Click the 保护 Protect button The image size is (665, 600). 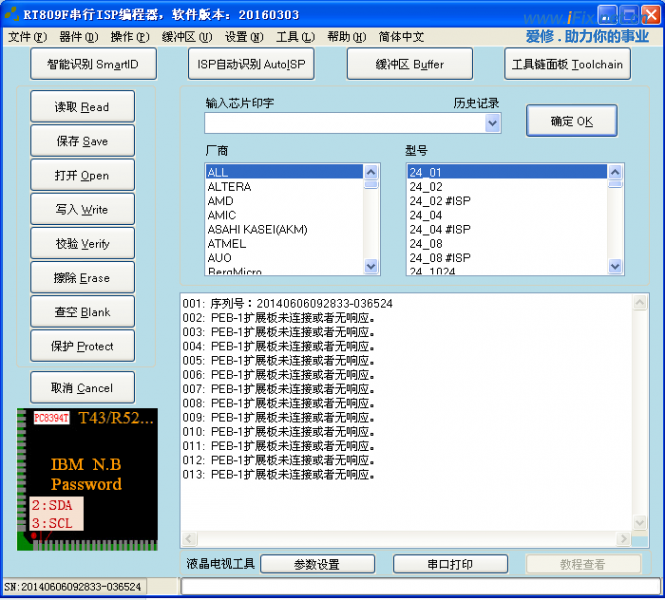(83, 346)
